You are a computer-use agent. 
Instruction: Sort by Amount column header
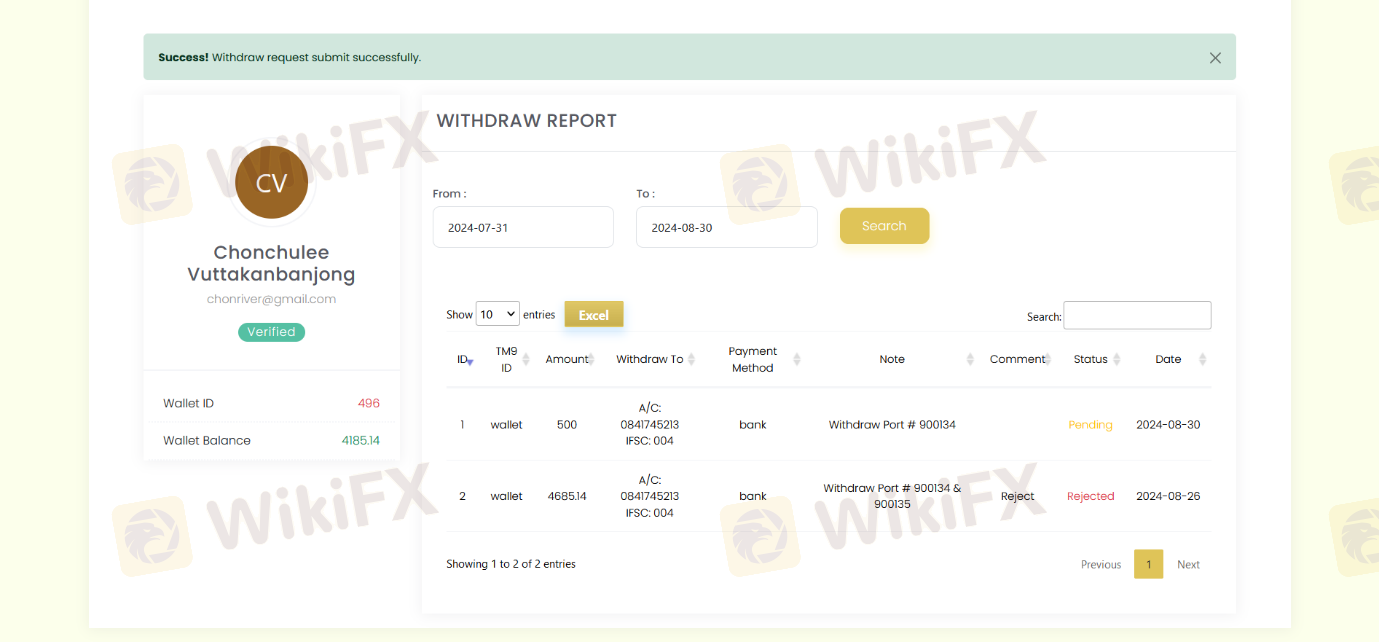coord(567,360)
